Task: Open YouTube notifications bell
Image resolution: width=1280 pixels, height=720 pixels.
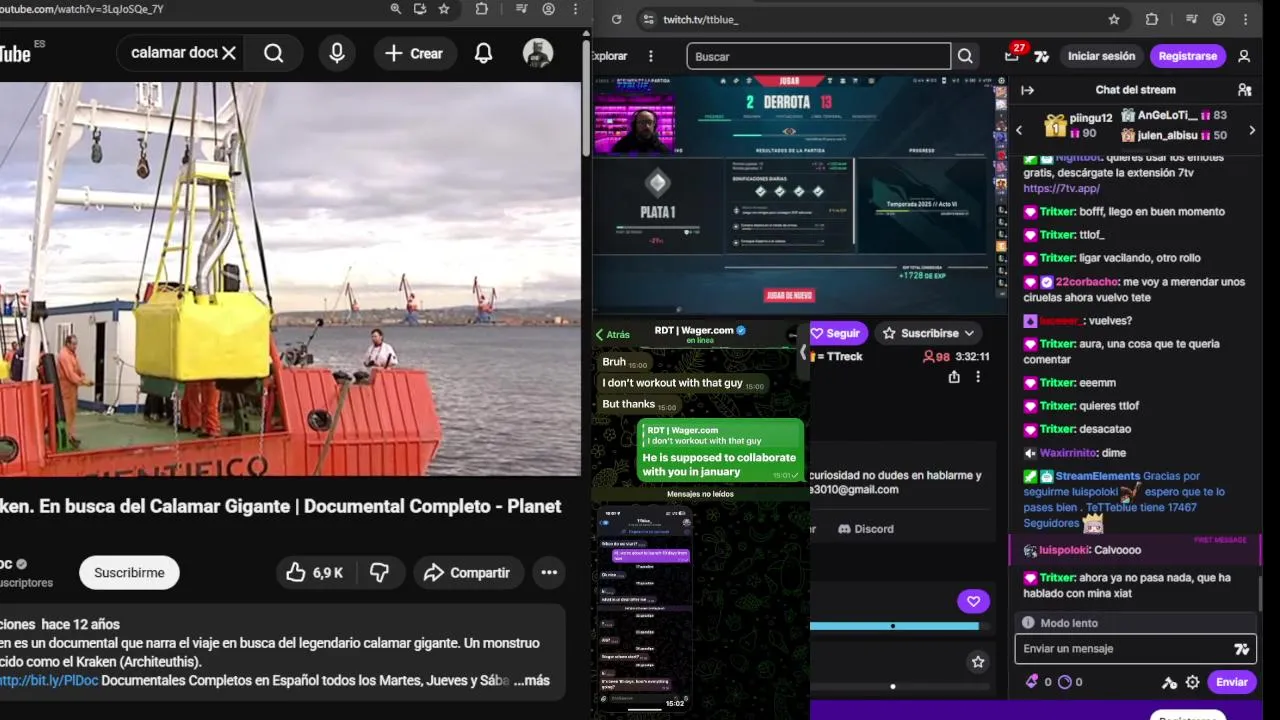Action: click(483, 53)
